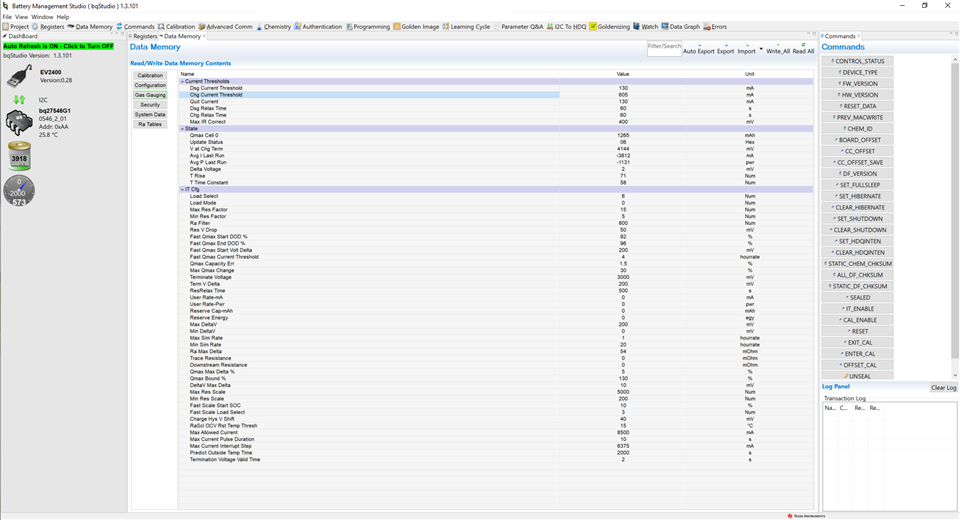Select the DashBoard panel tab
This screenshot has width=960, height=520.
pyautogui.click(x=21, y=36)
